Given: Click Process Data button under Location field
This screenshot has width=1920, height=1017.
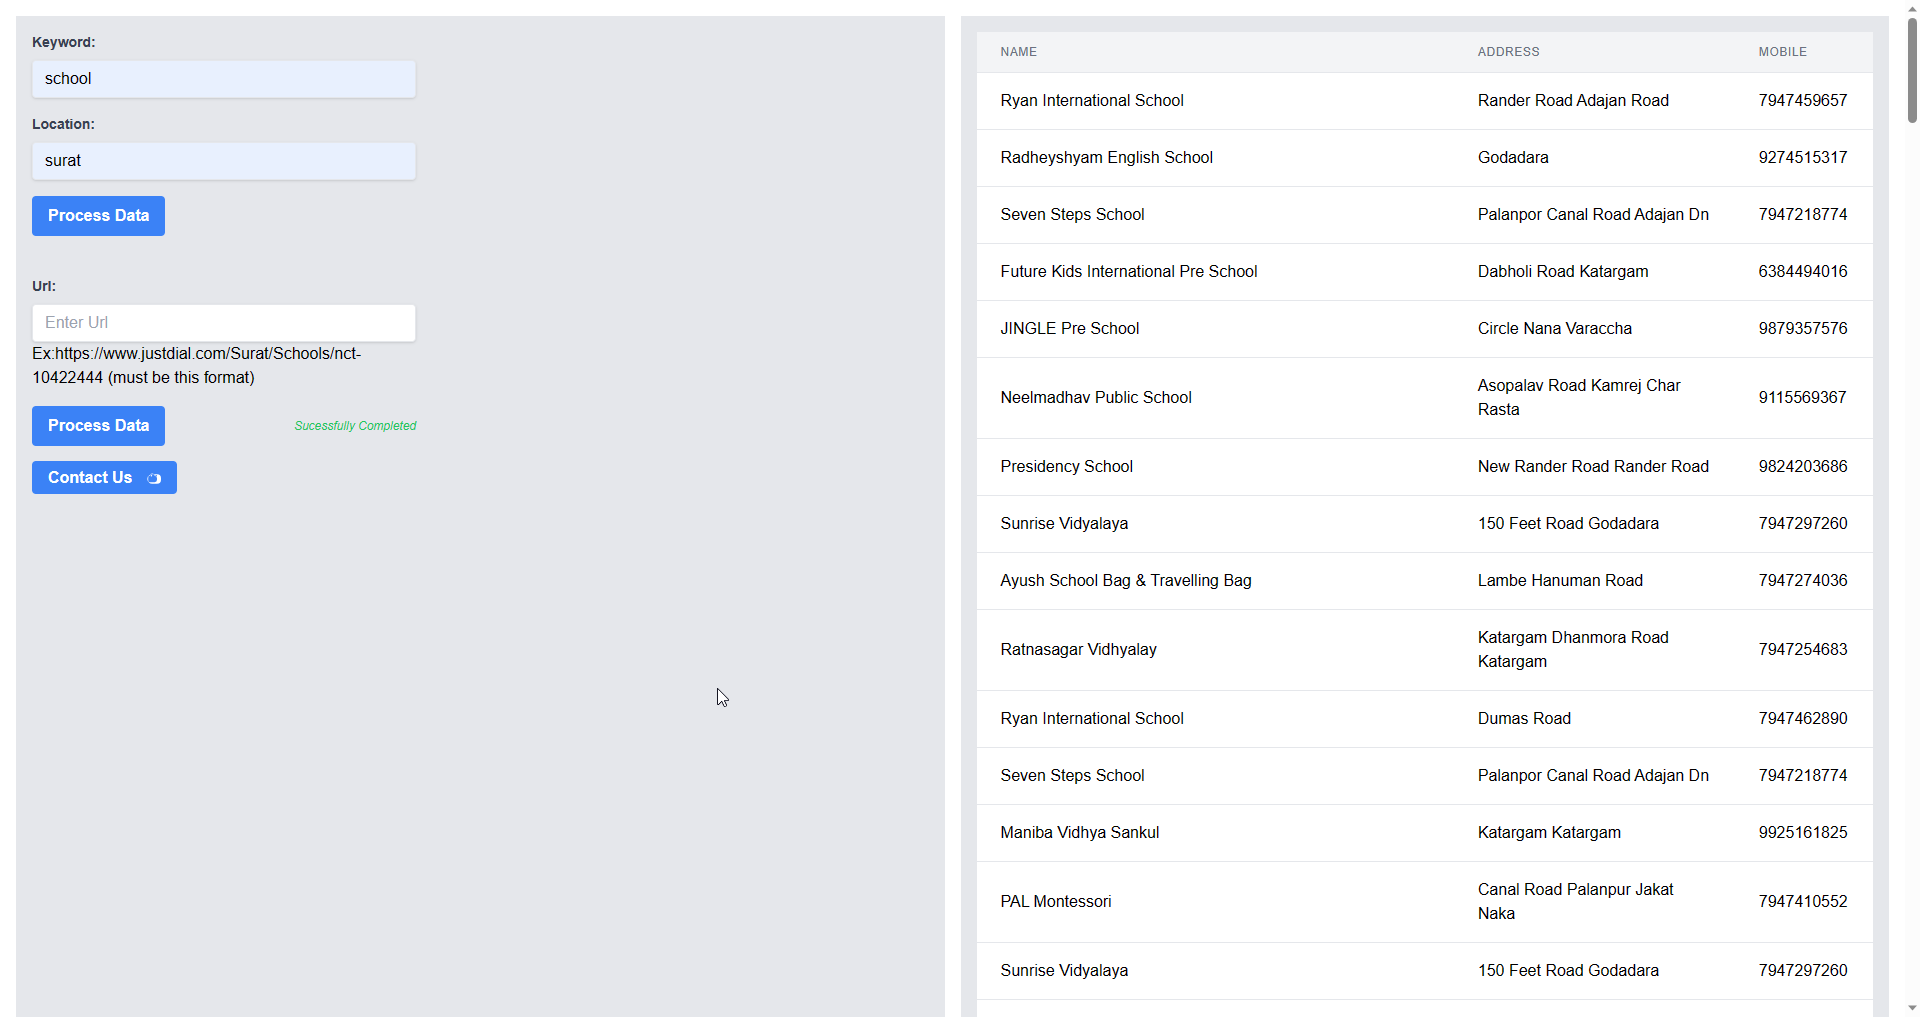Looking at the screenshot, I should 98,216.
